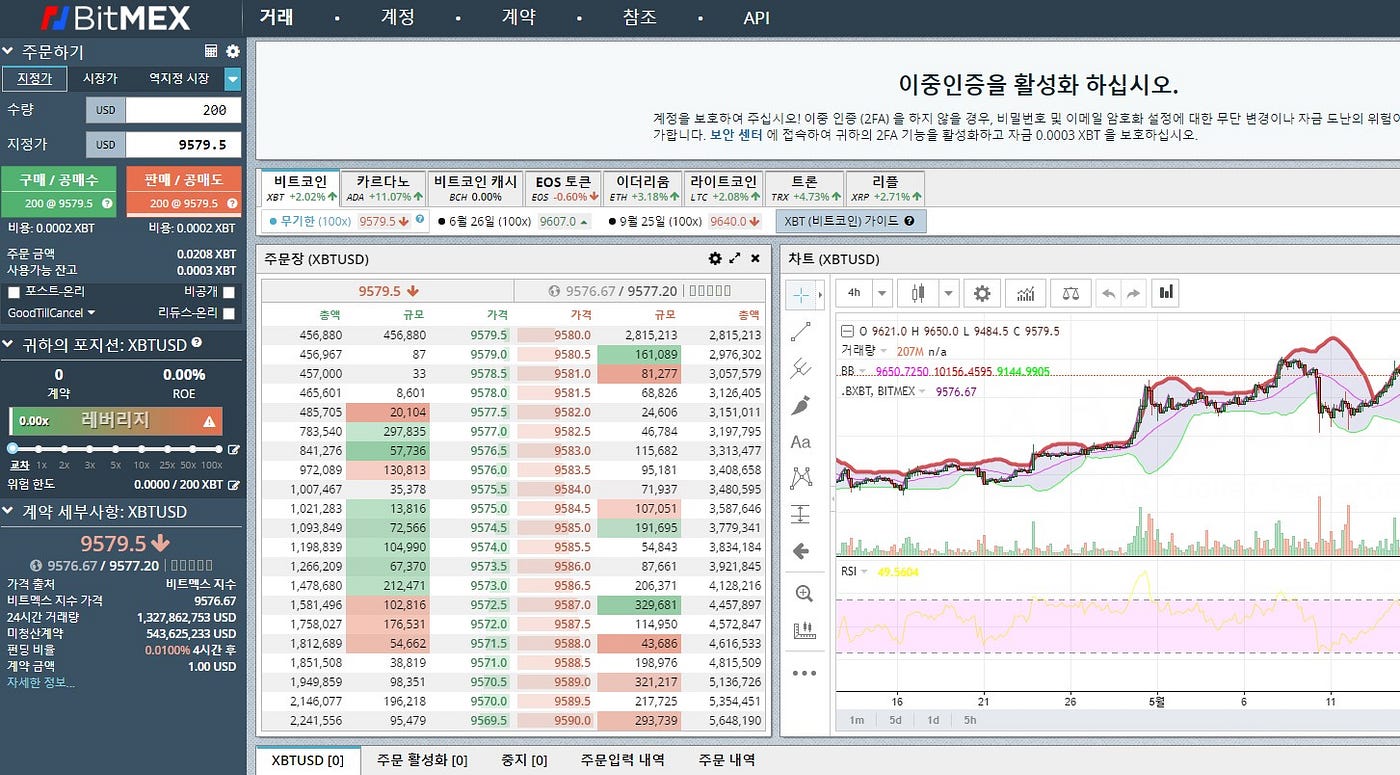Click help icon beside position XBTUSD
The width and height of the screenshot is (1400, 775).
[196, 343]
